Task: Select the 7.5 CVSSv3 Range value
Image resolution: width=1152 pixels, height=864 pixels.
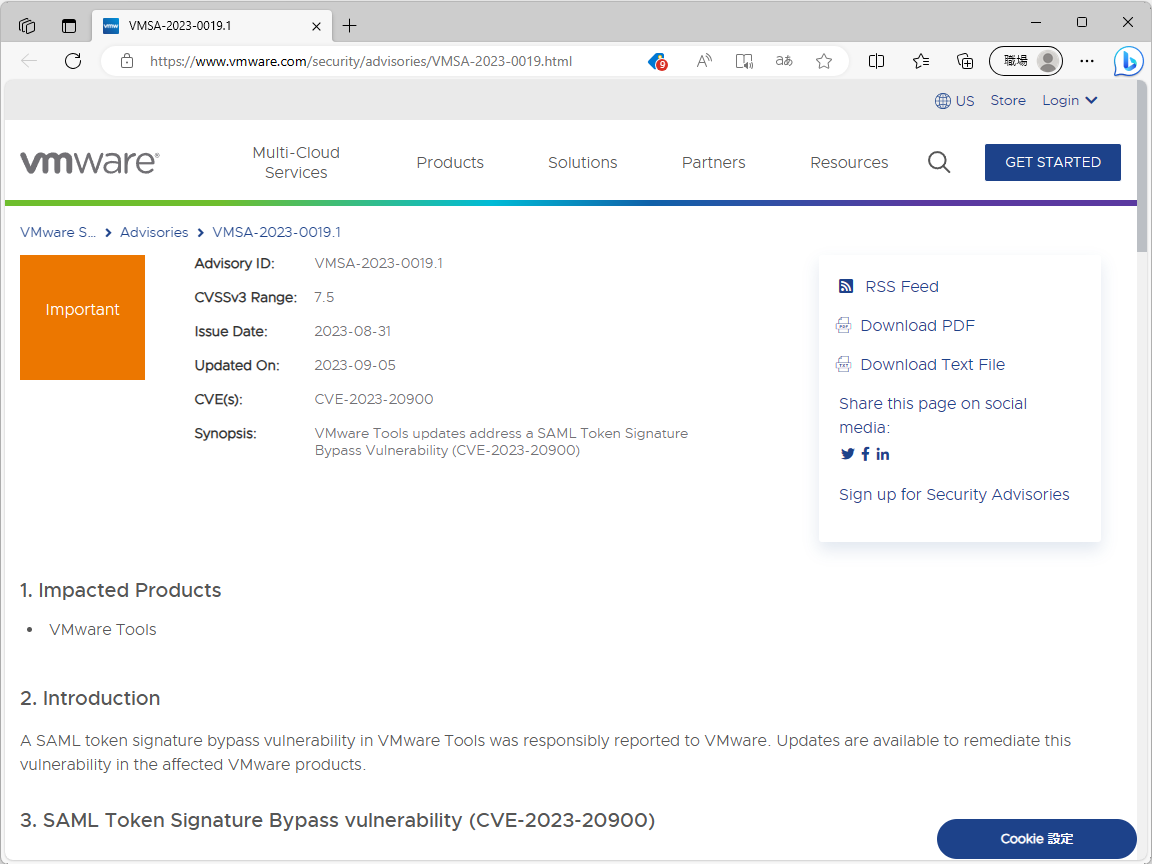Action: pos(324,298)
